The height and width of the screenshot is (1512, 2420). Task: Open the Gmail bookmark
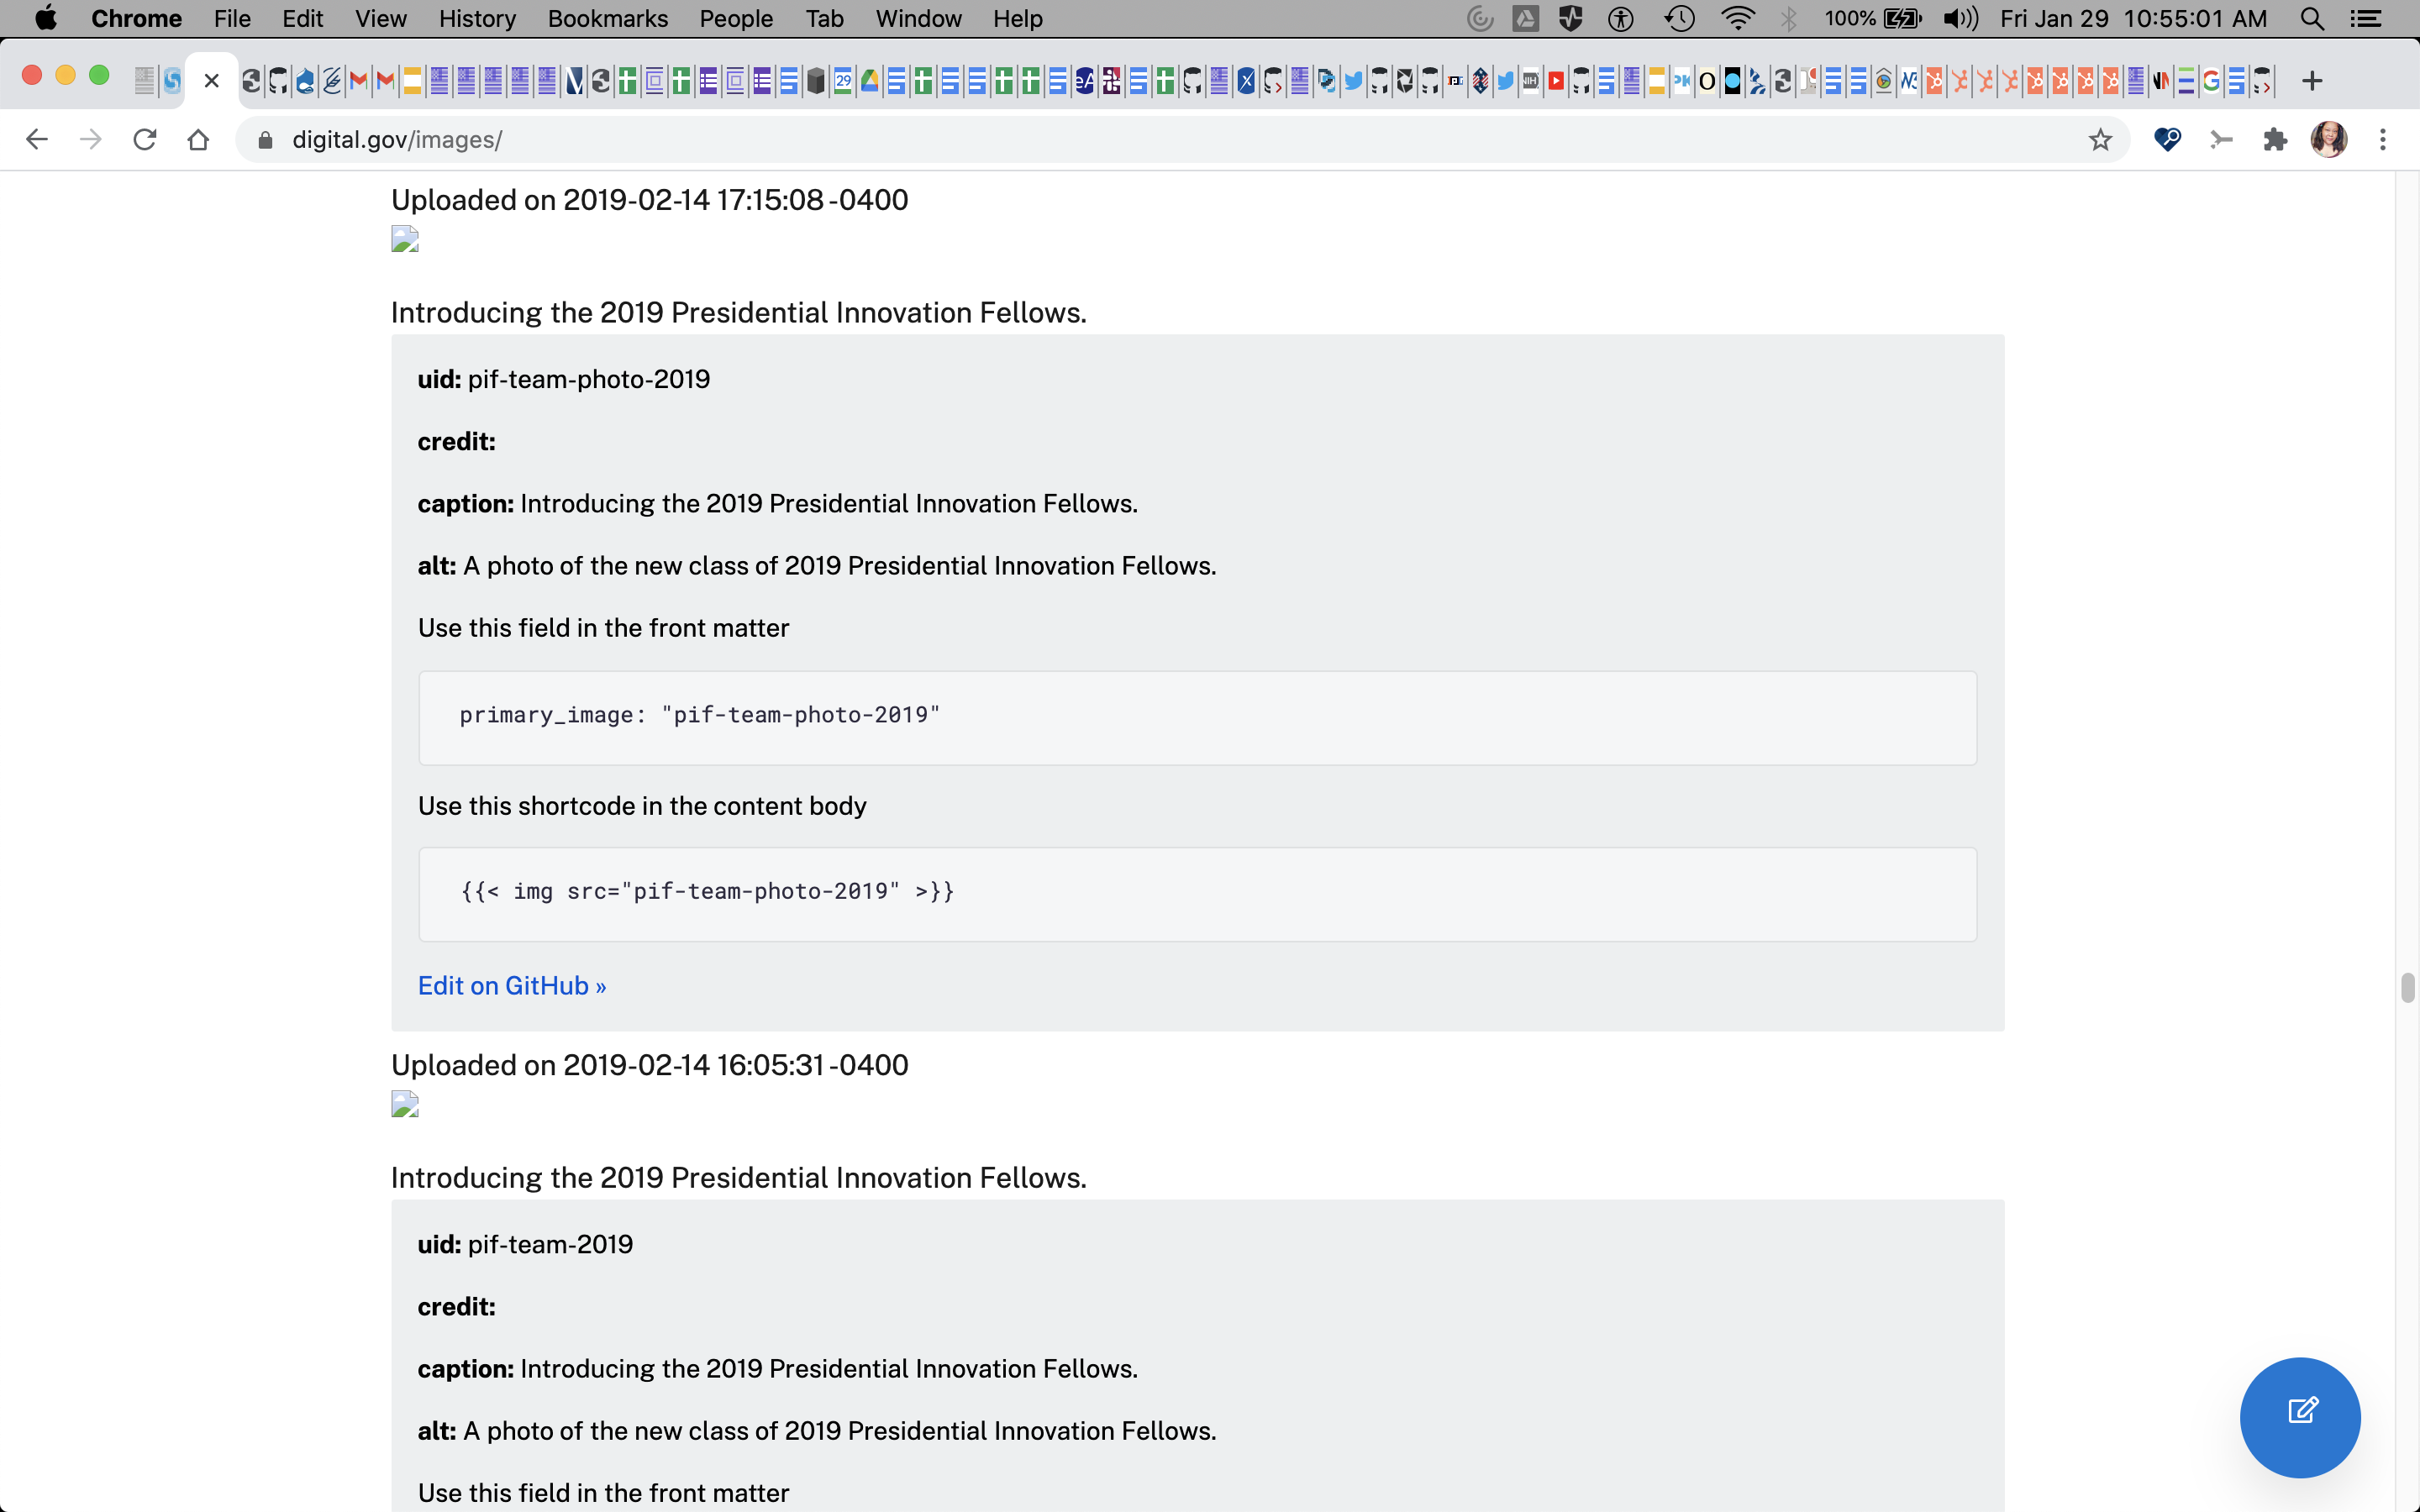(358, 82)
